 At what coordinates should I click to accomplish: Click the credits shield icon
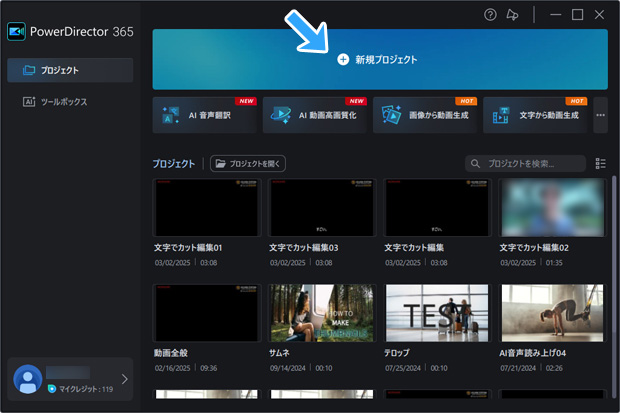pyautogui.click(x=51, y=389)
